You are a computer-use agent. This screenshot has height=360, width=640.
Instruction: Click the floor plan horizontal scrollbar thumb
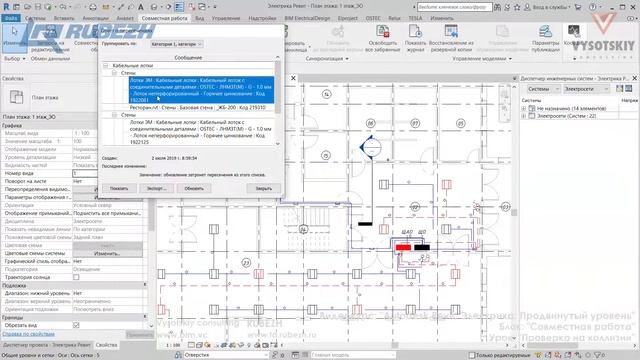click(x=394, y=345)
